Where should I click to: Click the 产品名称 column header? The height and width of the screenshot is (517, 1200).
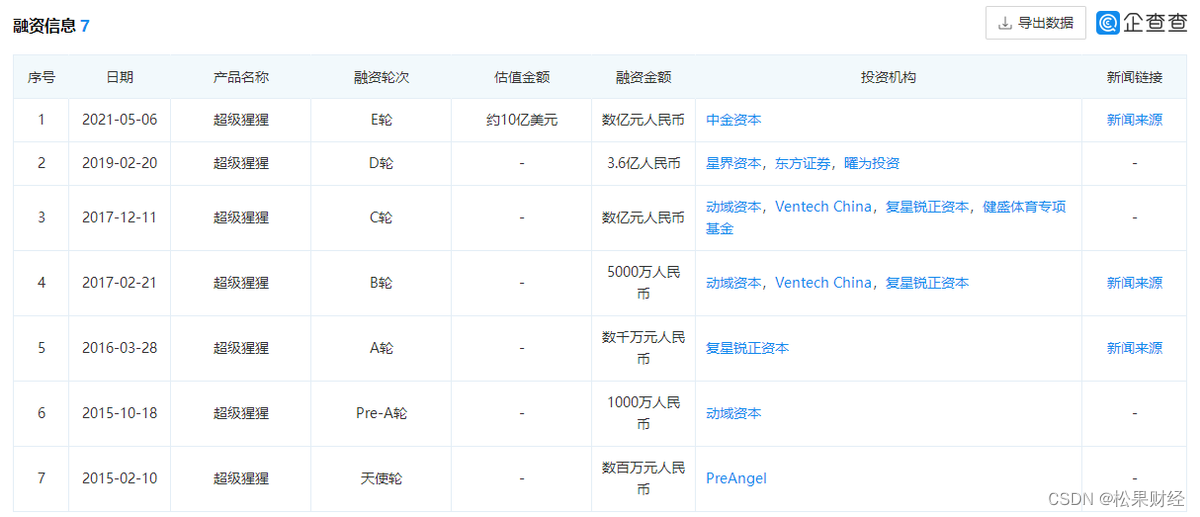click(x=241, y=77)
